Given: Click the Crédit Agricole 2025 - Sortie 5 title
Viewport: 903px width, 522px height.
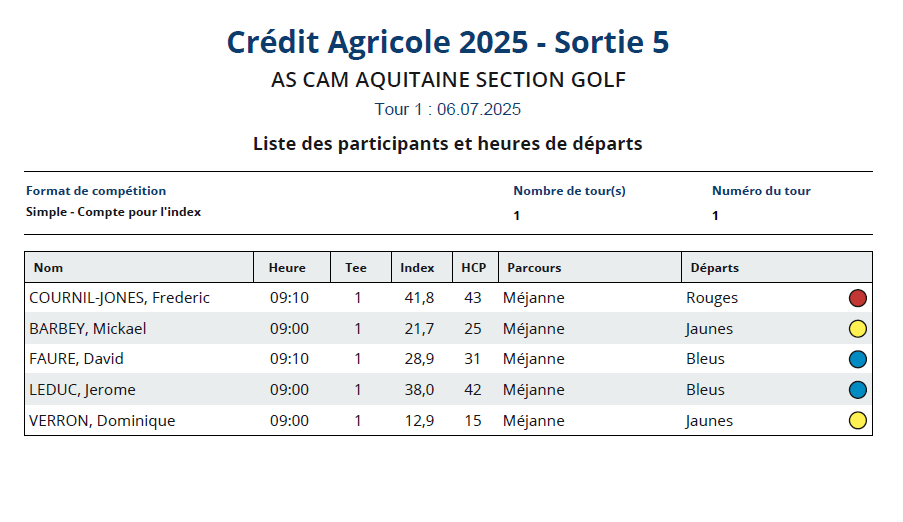Looking at the screenshot, I should click(x=447, y=42).
